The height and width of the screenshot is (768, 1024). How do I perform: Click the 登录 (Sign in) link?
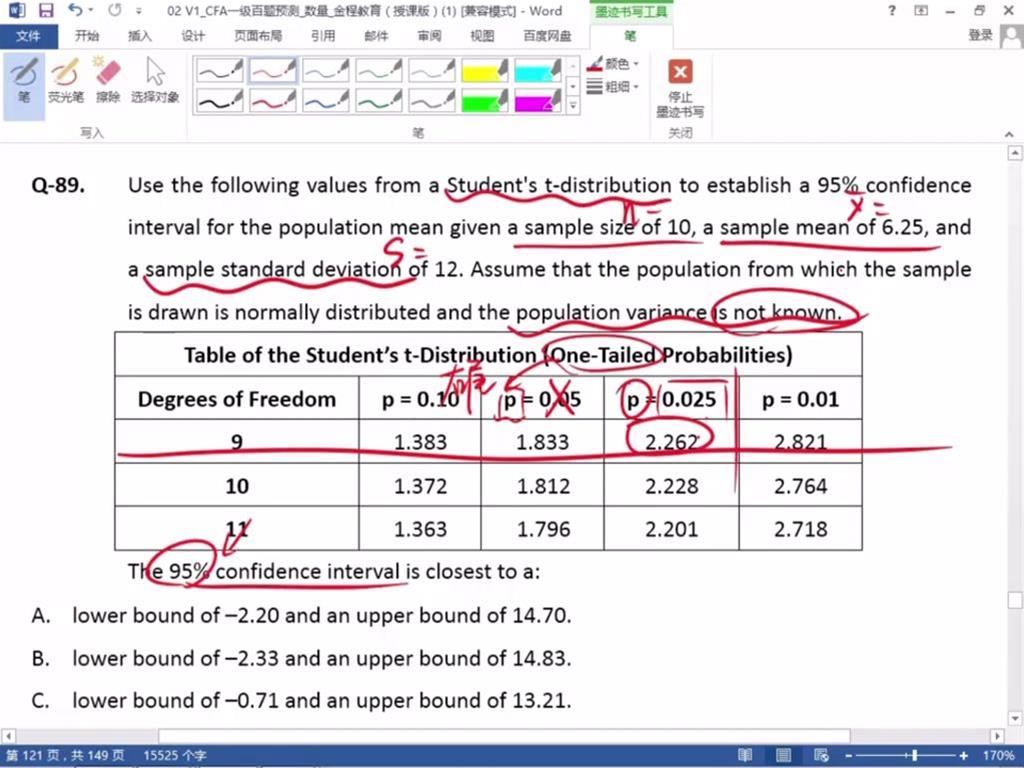click(x=980, y=36)
